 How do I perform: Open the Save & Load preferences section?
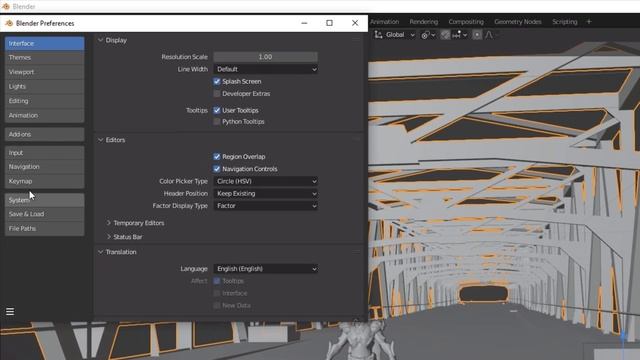(x=44, y=214)
